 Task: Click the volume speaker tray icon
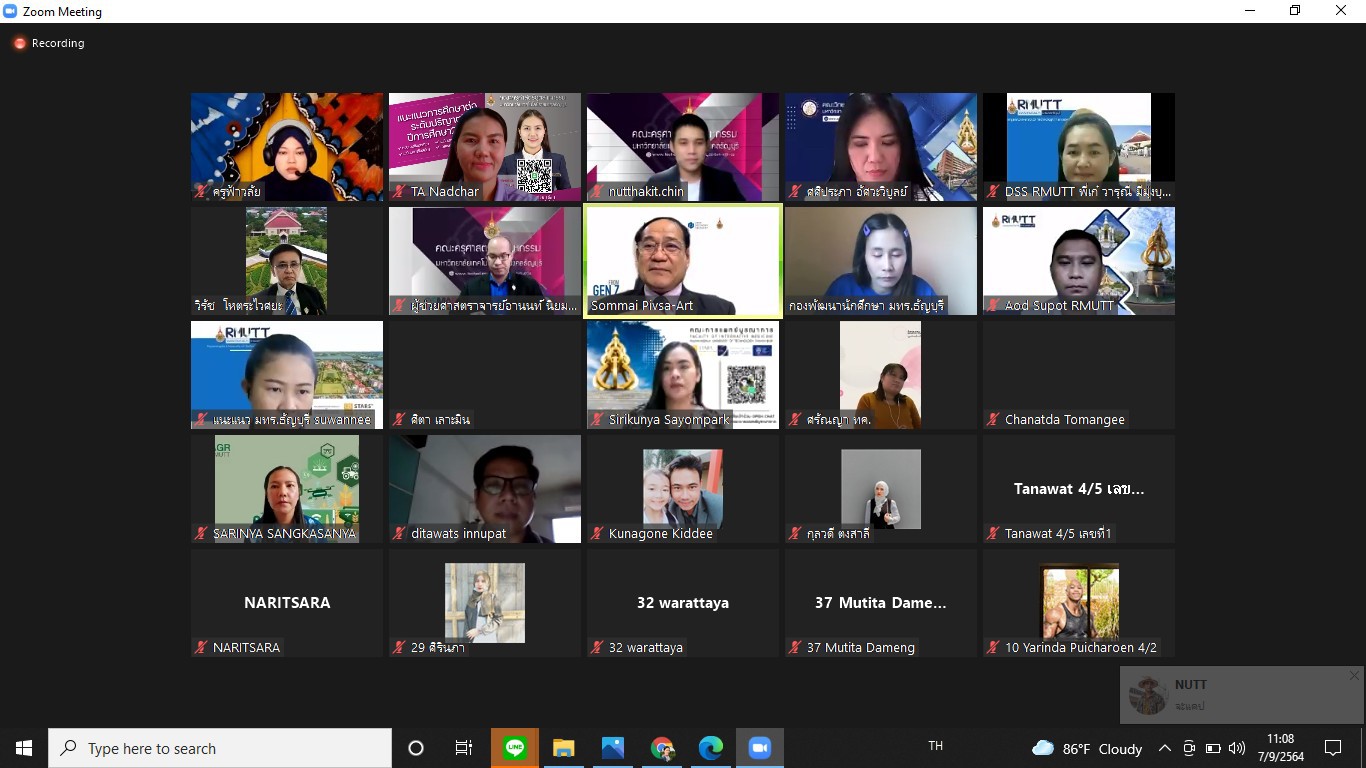pos(1237,748)
